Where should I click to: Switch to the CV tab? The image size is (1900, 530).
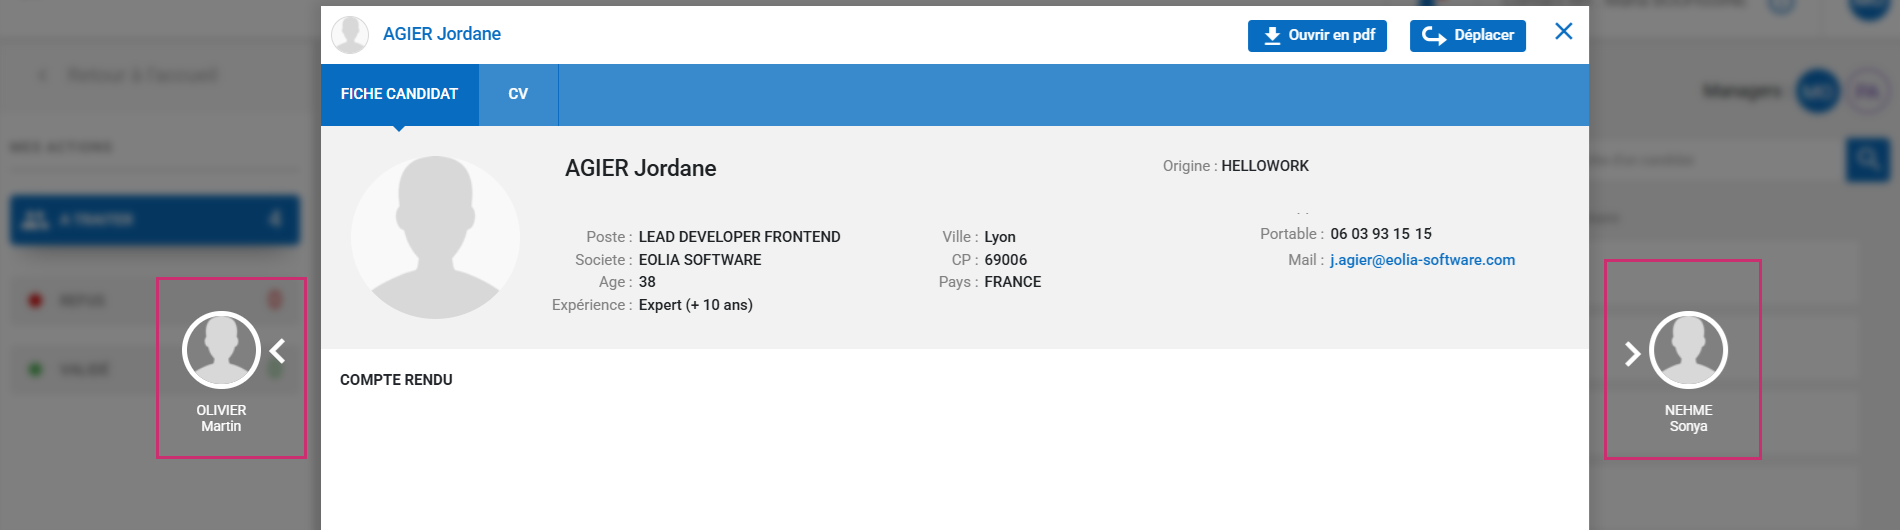click(518, 94)
